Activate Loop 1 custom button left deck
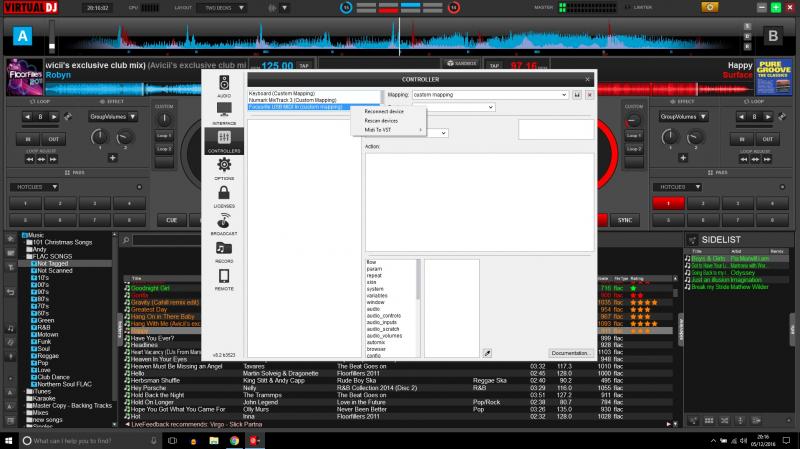The width and height of the screenshot is (800, 449). pyautogui.click(x=164, y=136)
